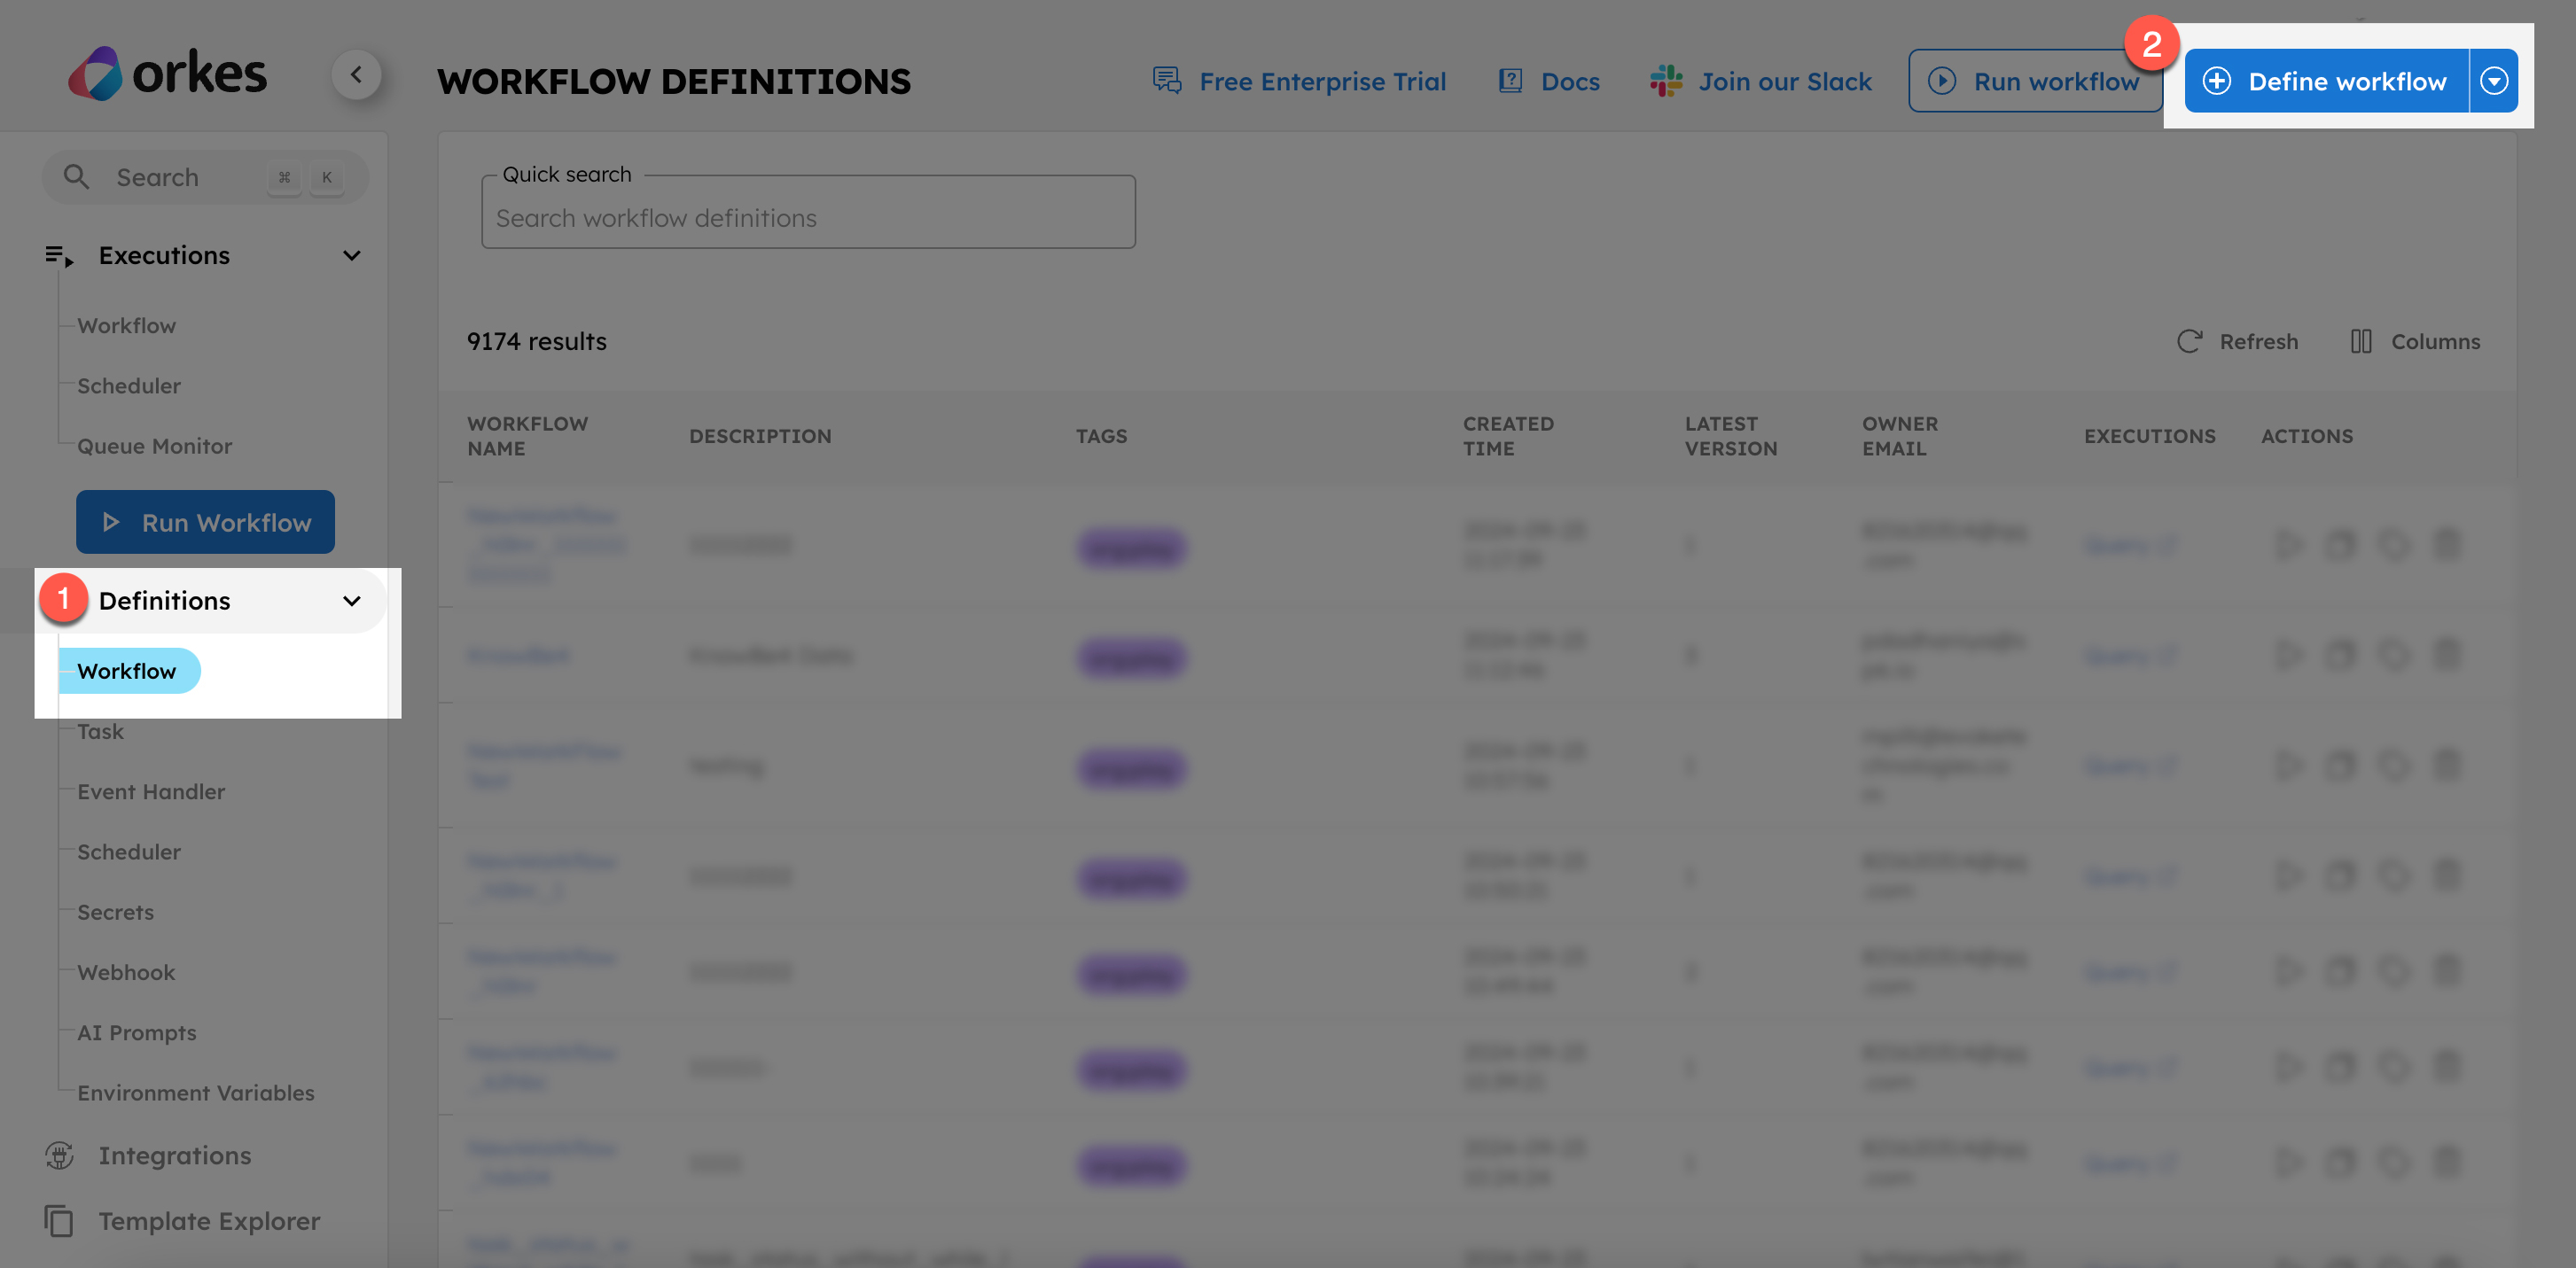Open the Docs menu item in the header

pos(1548,81)
